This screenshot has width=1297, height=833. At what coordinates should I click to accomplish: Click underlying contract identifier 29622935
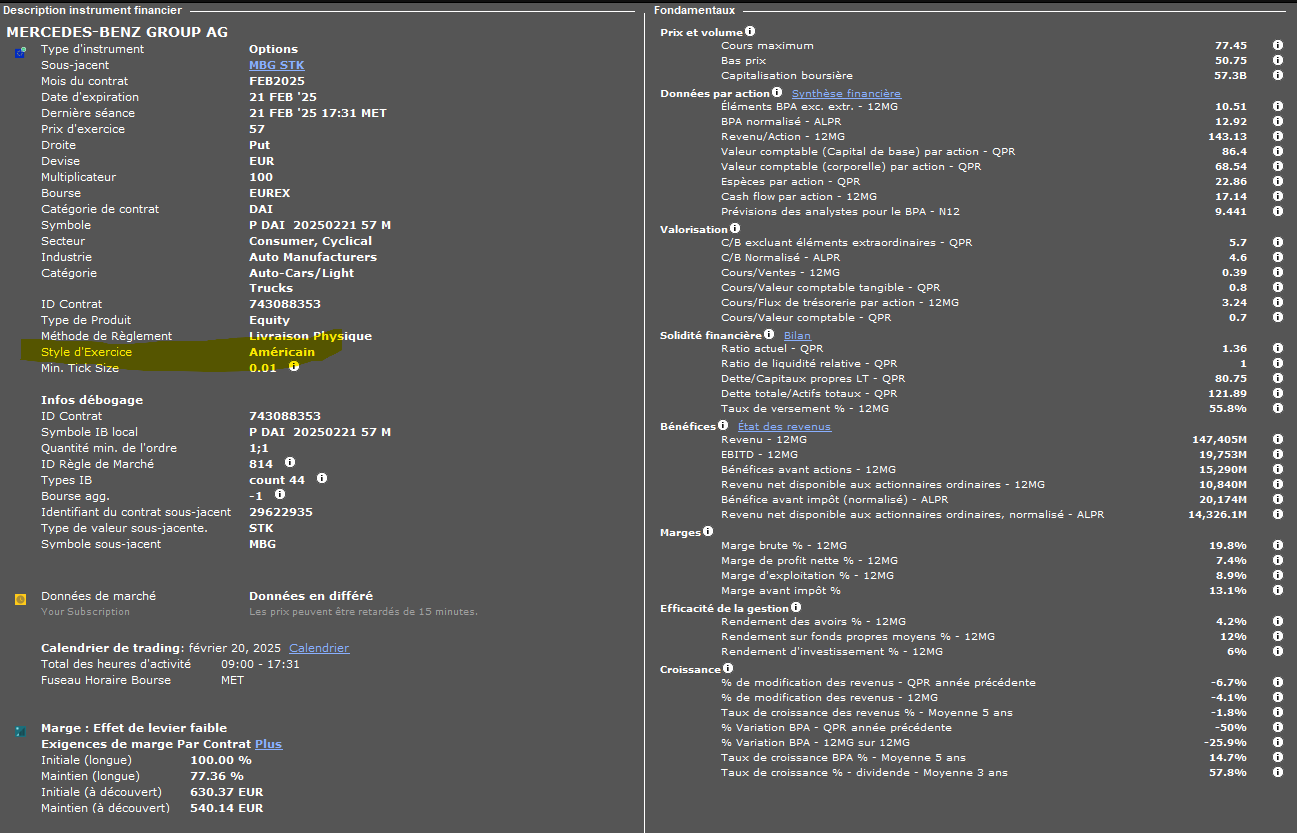(x=281, y=512)
